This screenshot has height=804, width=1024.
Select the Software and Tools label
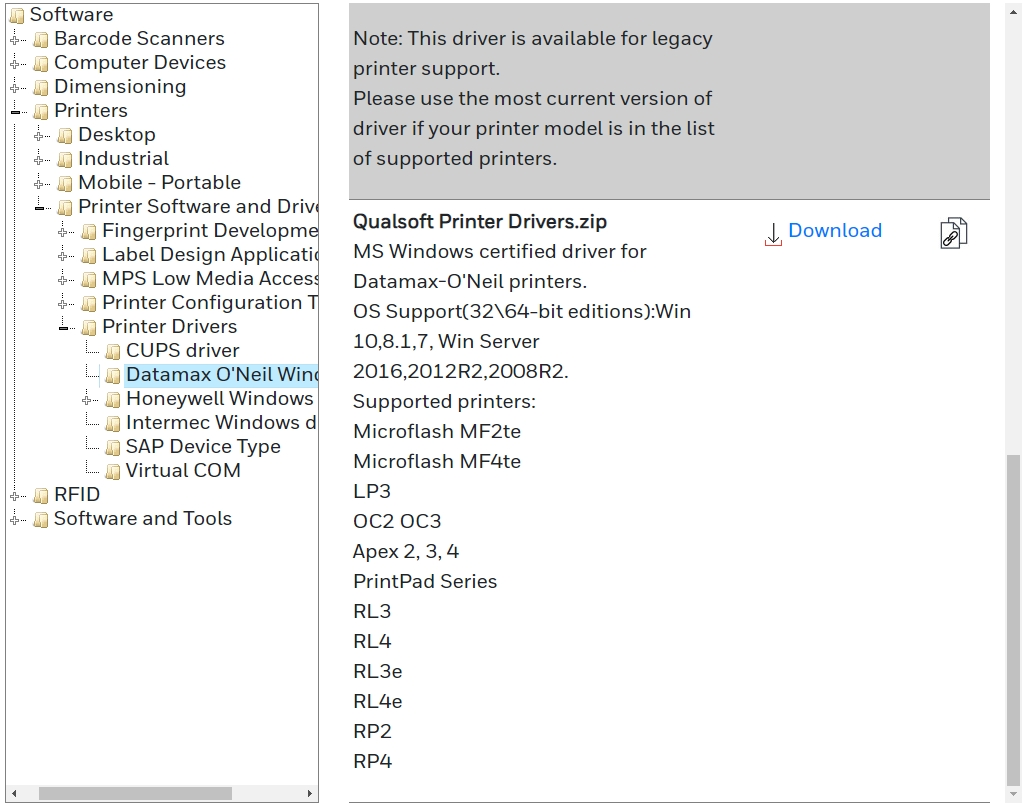point(142,519)
